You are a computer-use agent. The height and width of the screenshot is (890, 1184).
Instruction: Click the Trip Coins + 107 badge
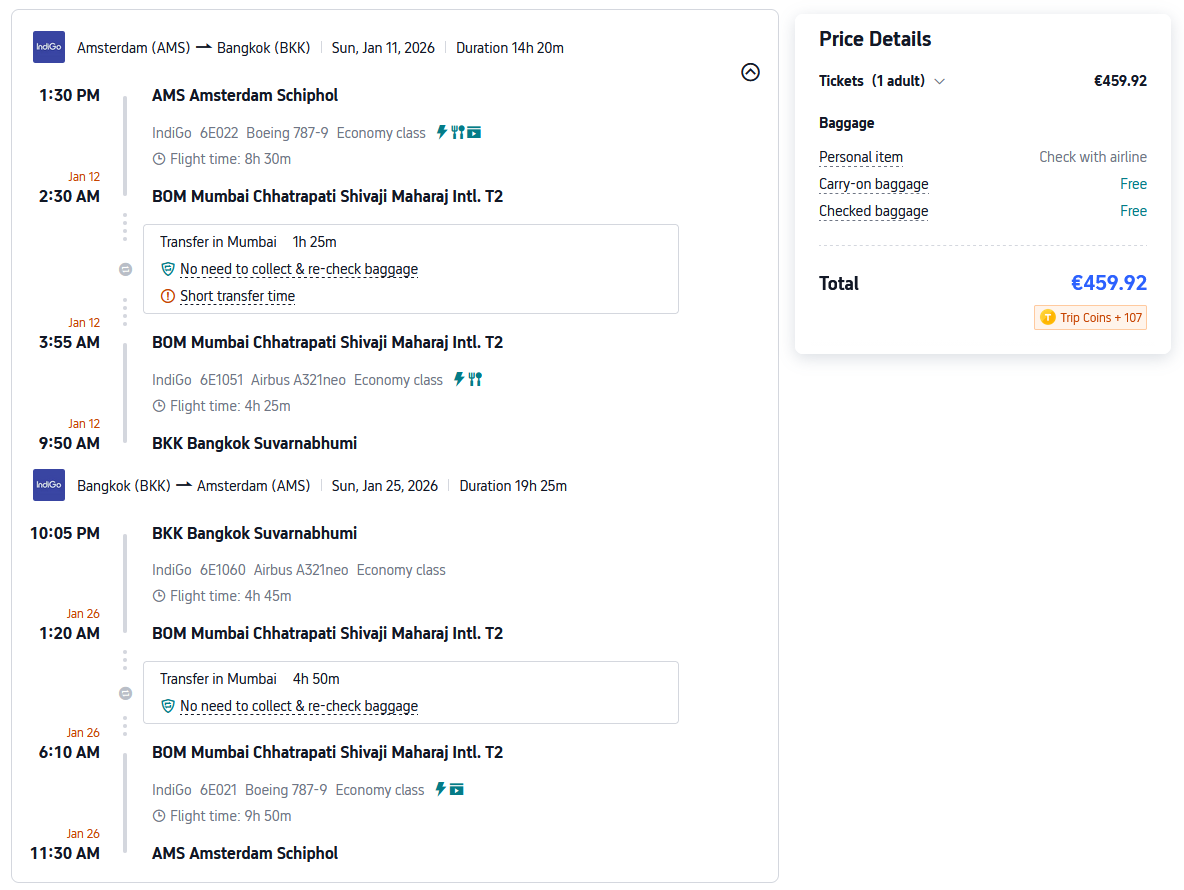click(1090, 317)
